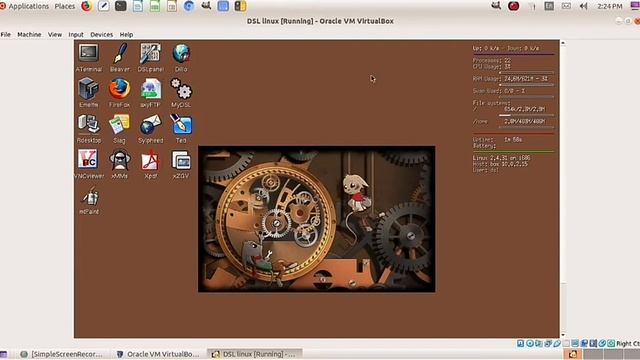Viewport: 640px width, 360px height.
Task: Open the Machine menu
Action: 29,34
